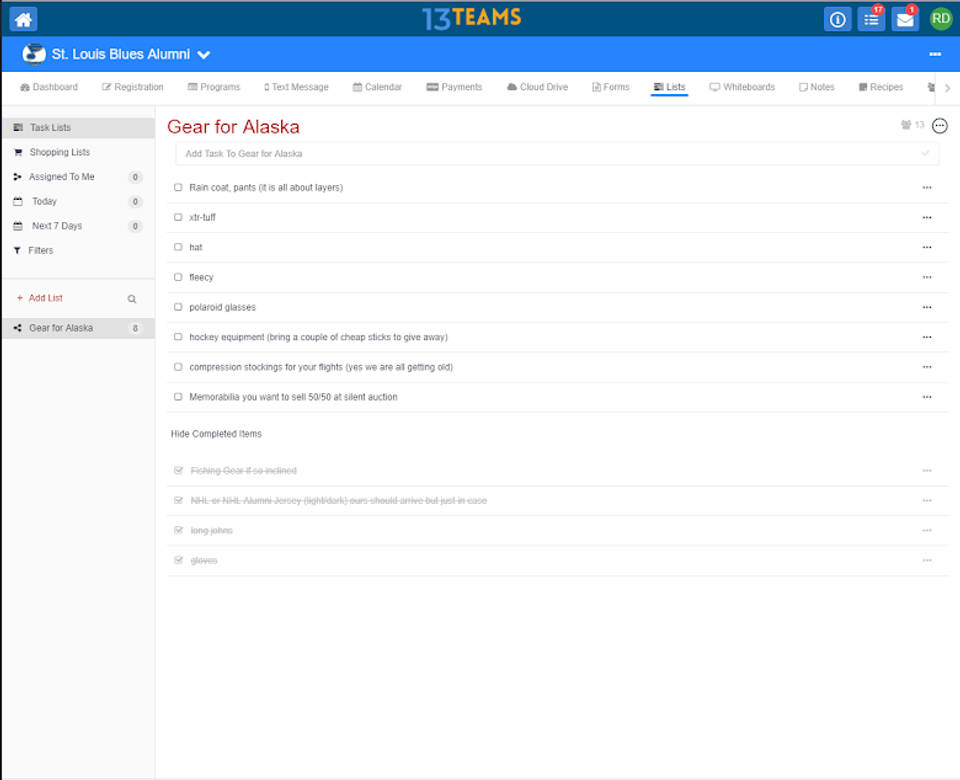Click the home icon in top bar

coord(23,19)
